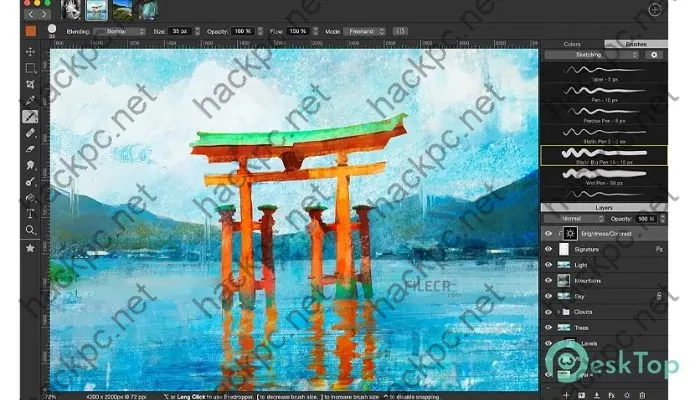Hide the Mountains layer
Image resolution: width=700 pixels, height=400 pixels.
549,280
